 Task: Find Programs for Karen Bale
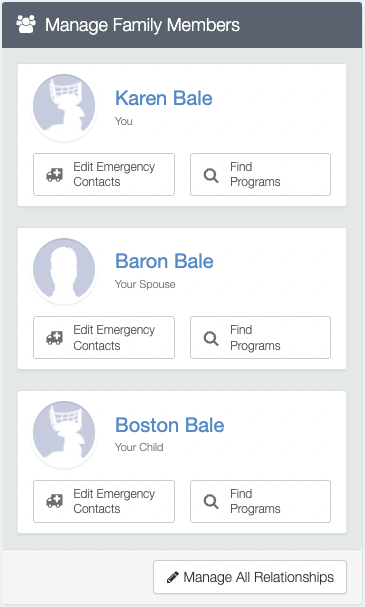(260, 175)
